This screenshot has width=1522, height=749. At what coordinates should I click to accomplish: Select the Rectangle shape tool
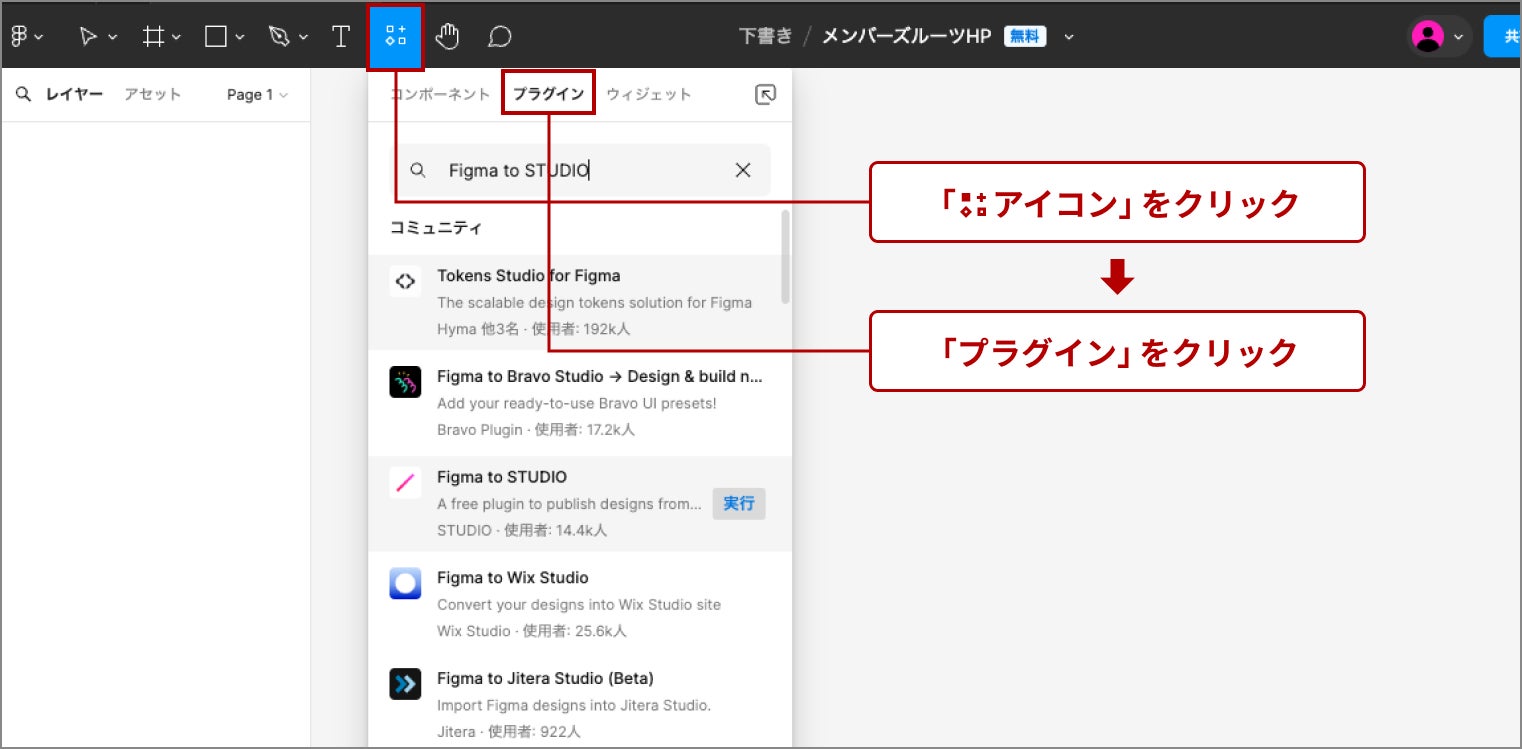click(215, 37)
